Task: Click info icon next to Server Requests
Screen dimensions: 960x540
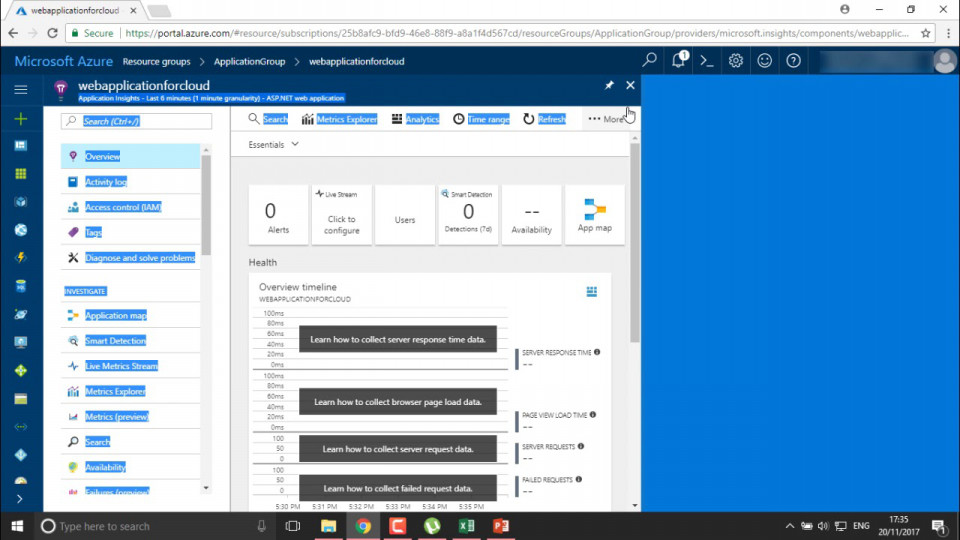Action: coord(581,446)
